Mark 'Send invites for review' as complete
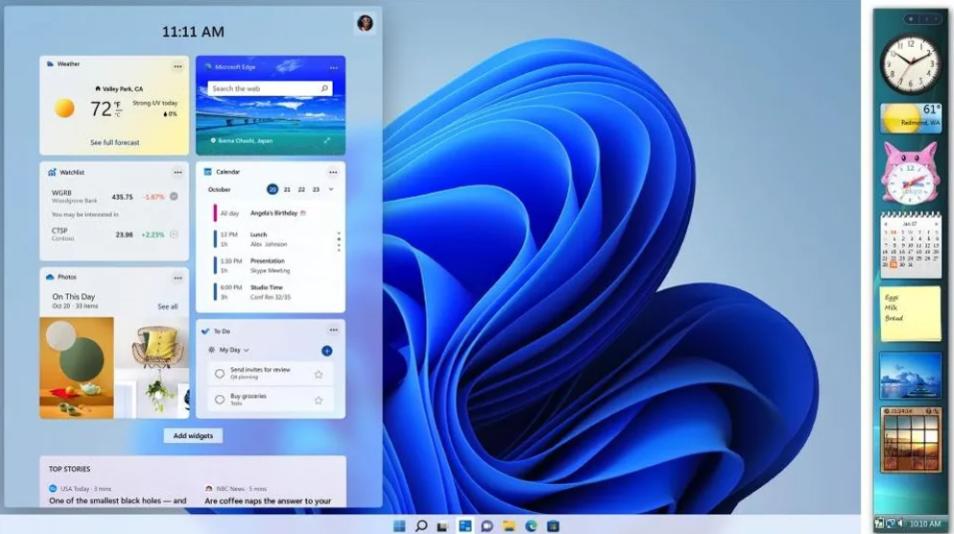The width and height of the screenshot is (954, 534). 220,374
